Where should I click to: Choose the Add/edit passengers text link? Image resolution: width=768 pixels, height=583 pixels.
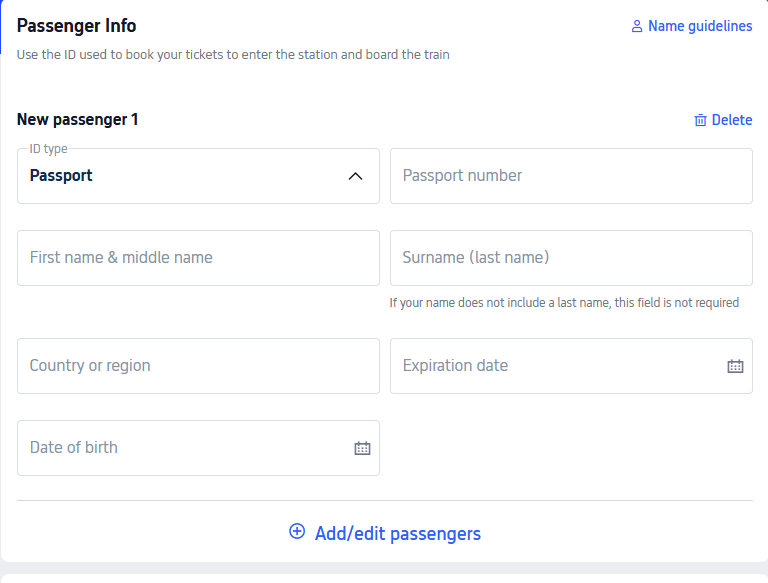coord(397,534)
